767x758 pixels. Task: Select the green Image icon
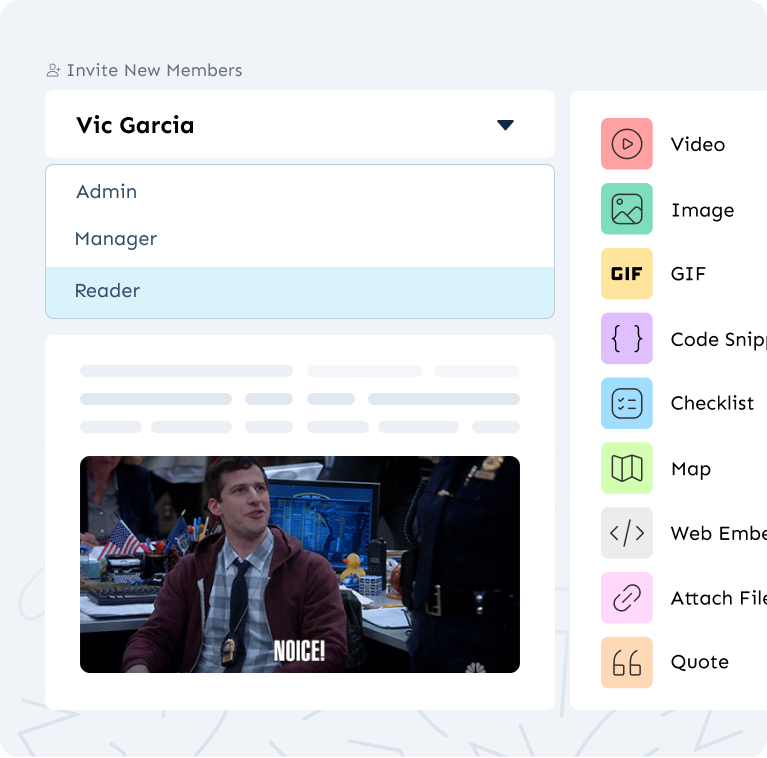tap(626, 209)
